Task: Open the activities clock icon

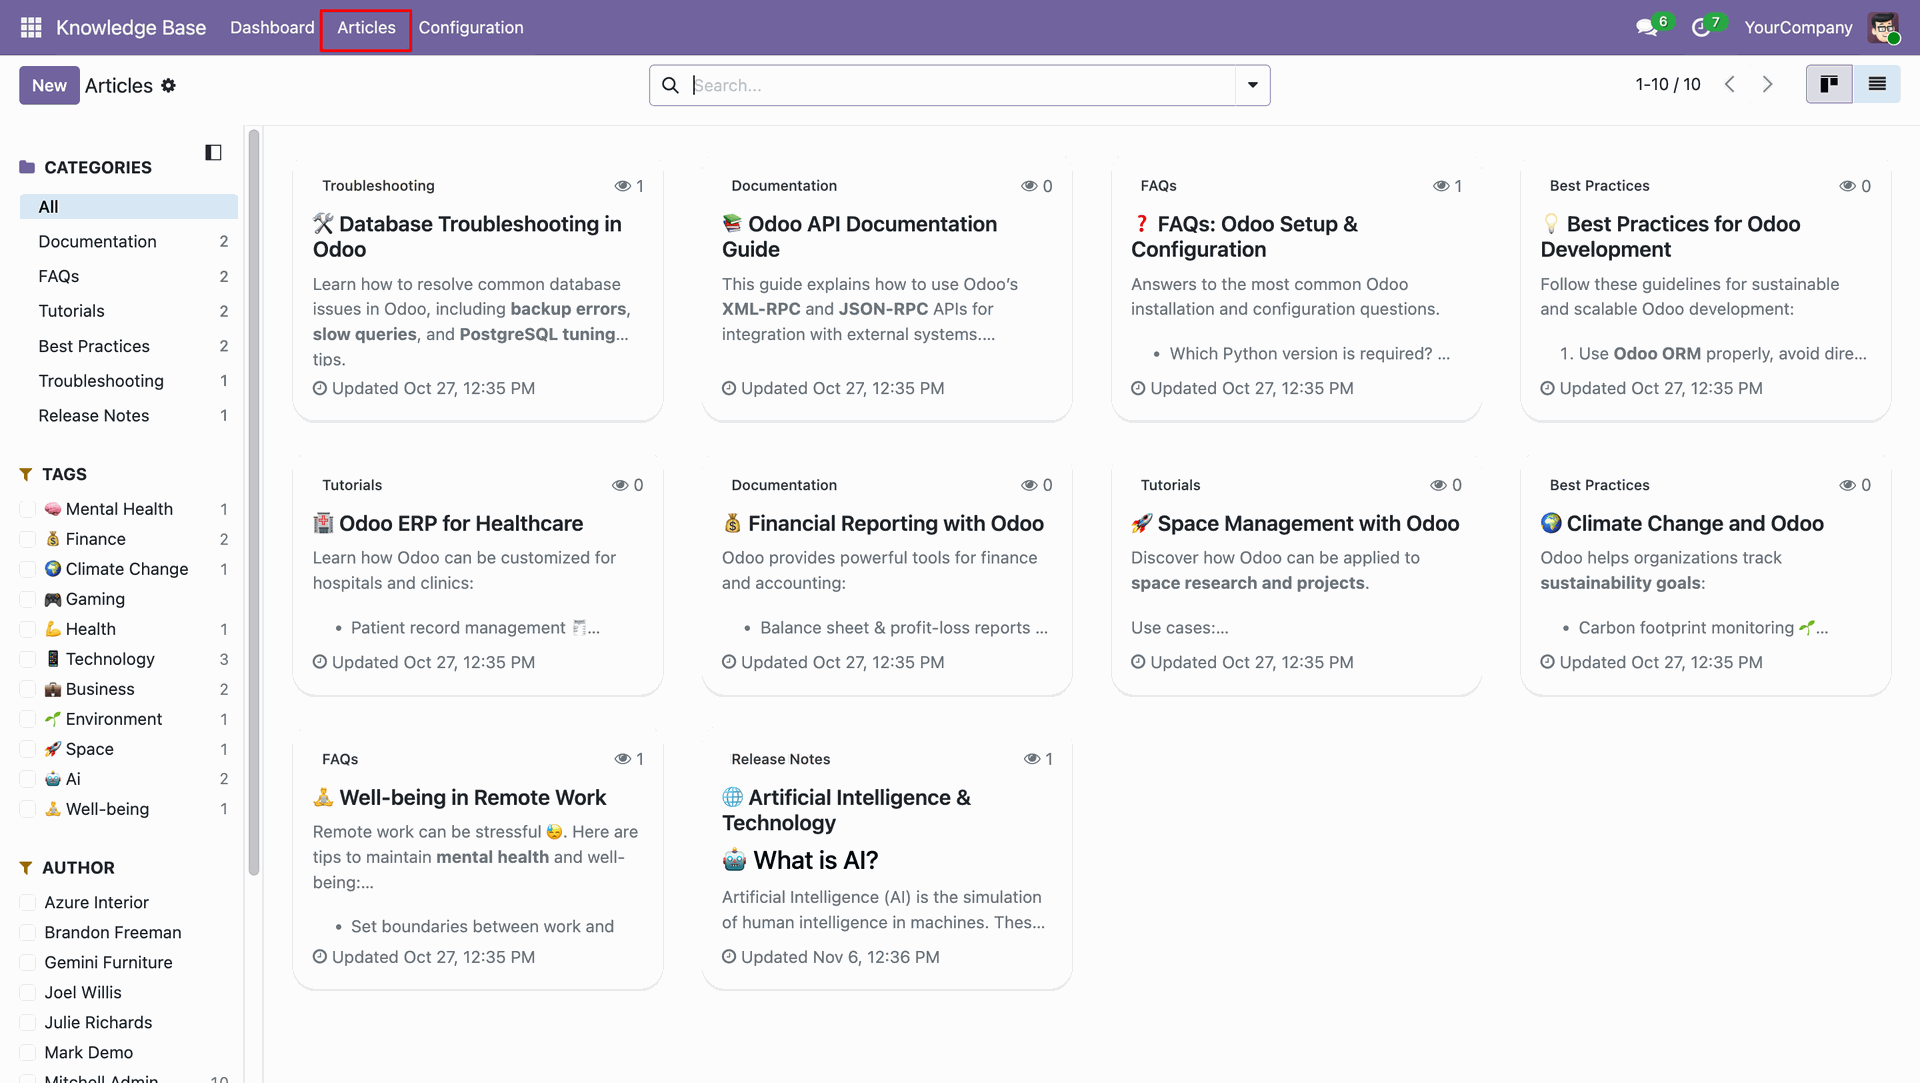Action: [x=1700, y=28]
